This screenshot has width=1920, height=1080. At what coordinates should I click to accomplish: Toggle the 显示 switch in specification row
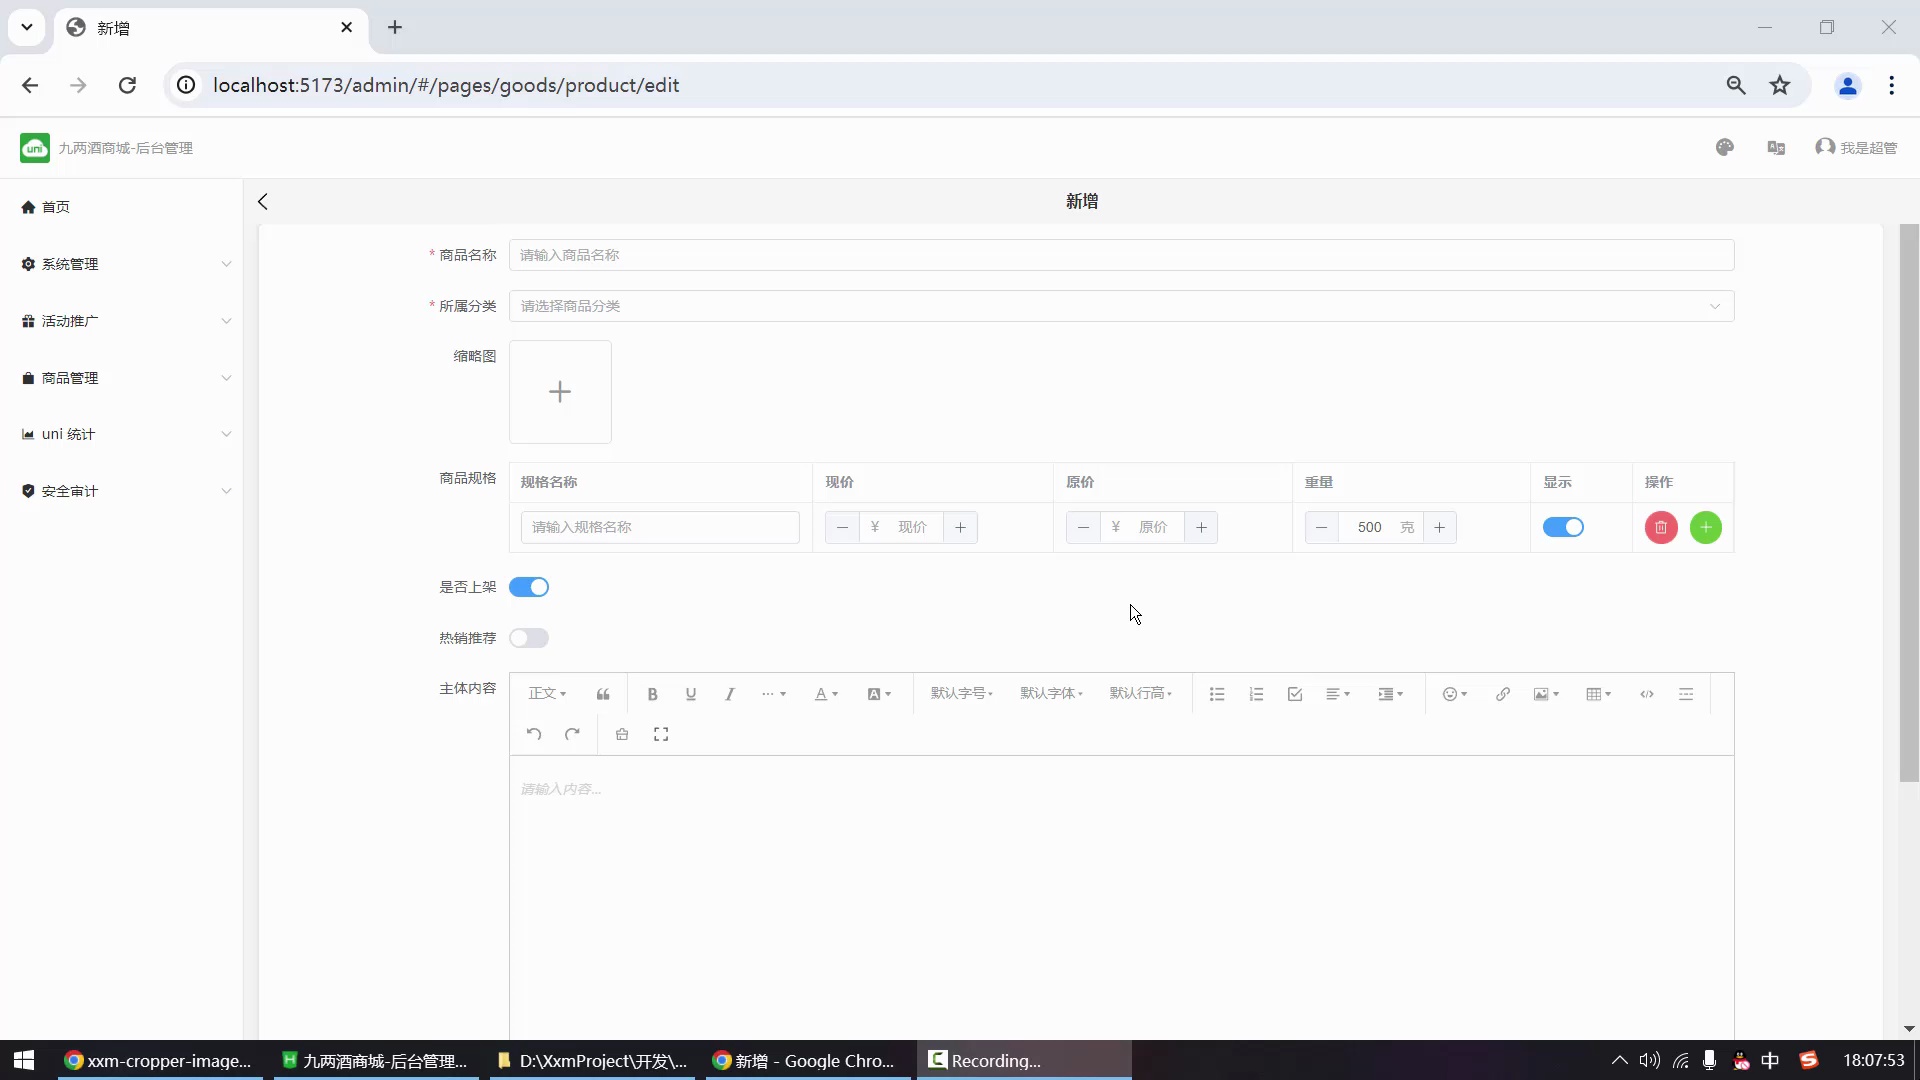(1563, 528)
